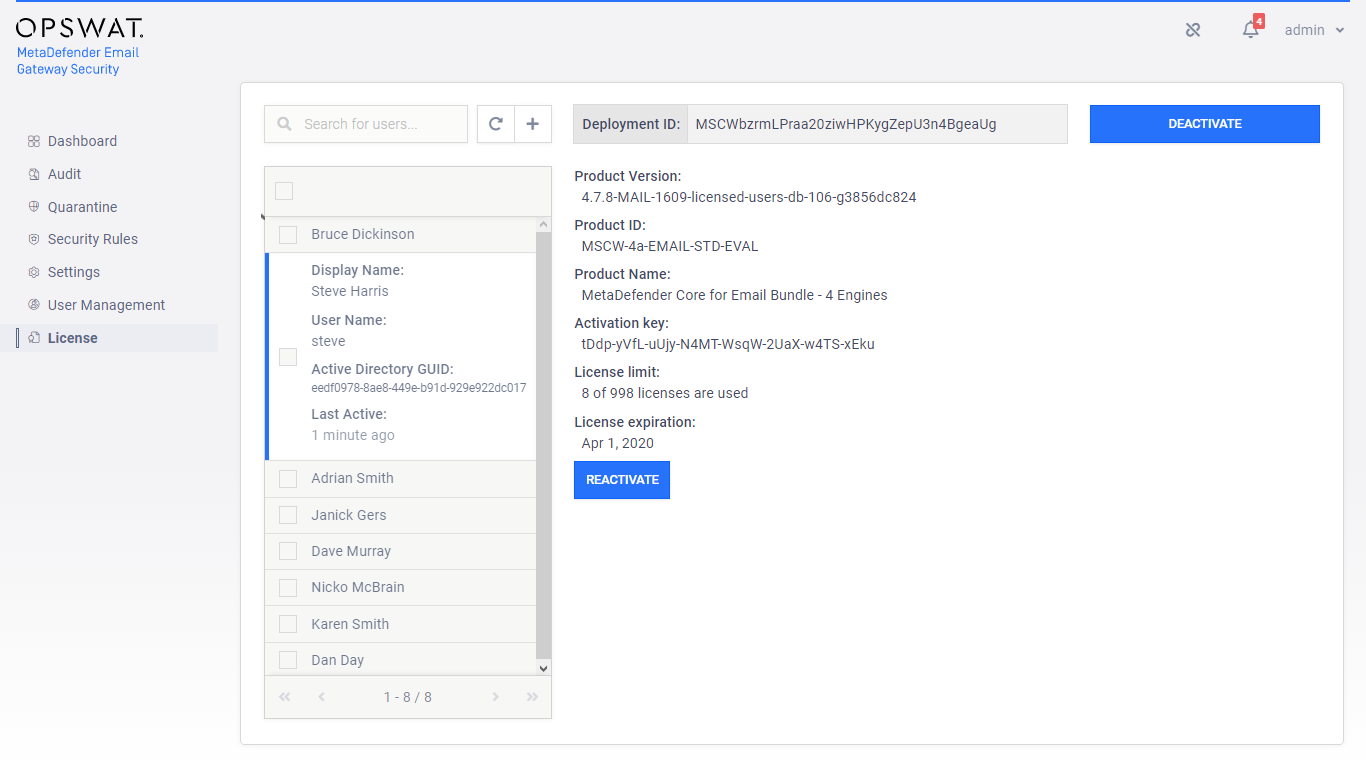Open the User Management page

tap(106, 305)
